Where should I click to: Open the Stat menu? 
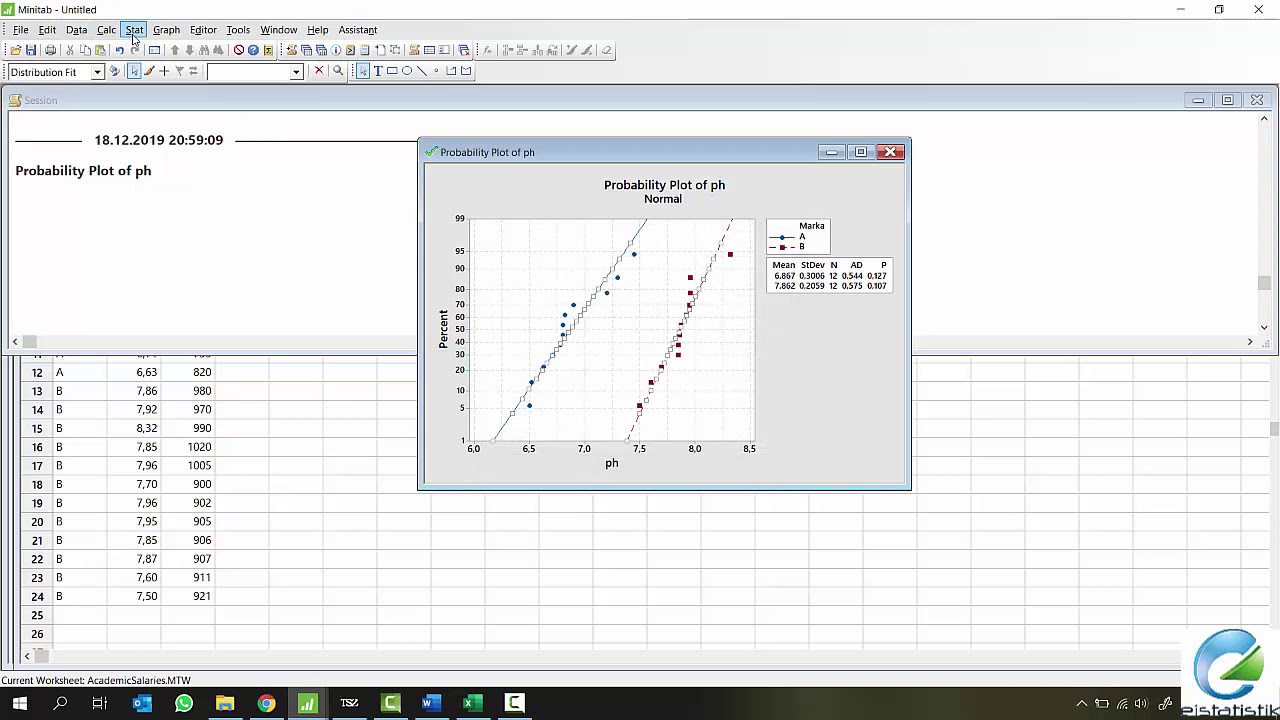pos(134,30)
